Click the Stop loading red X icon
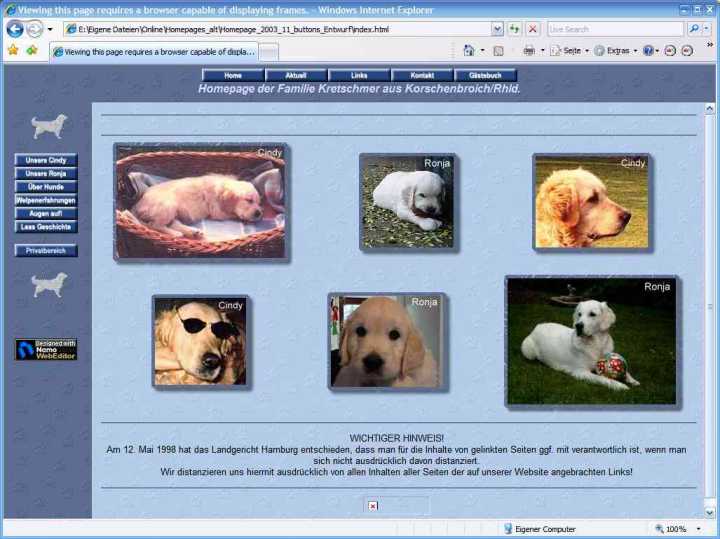 coord(532,29)
